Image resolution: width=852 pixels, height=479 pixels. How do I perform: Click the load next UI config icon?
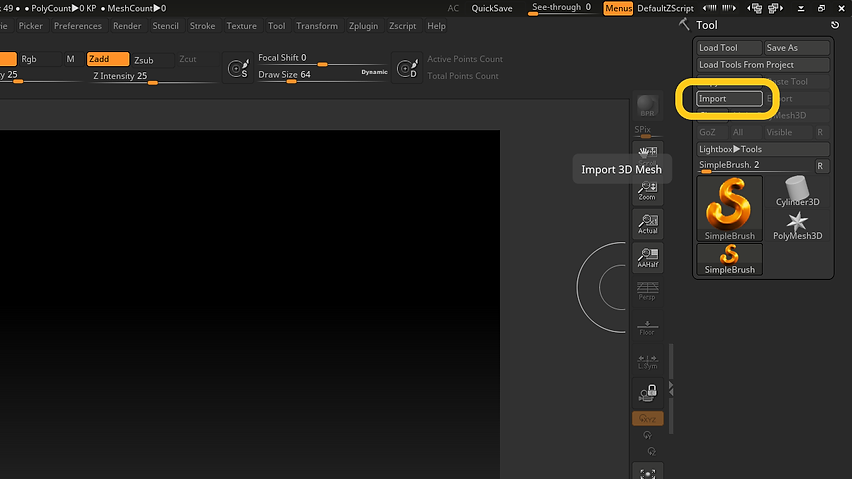point(775,8)
